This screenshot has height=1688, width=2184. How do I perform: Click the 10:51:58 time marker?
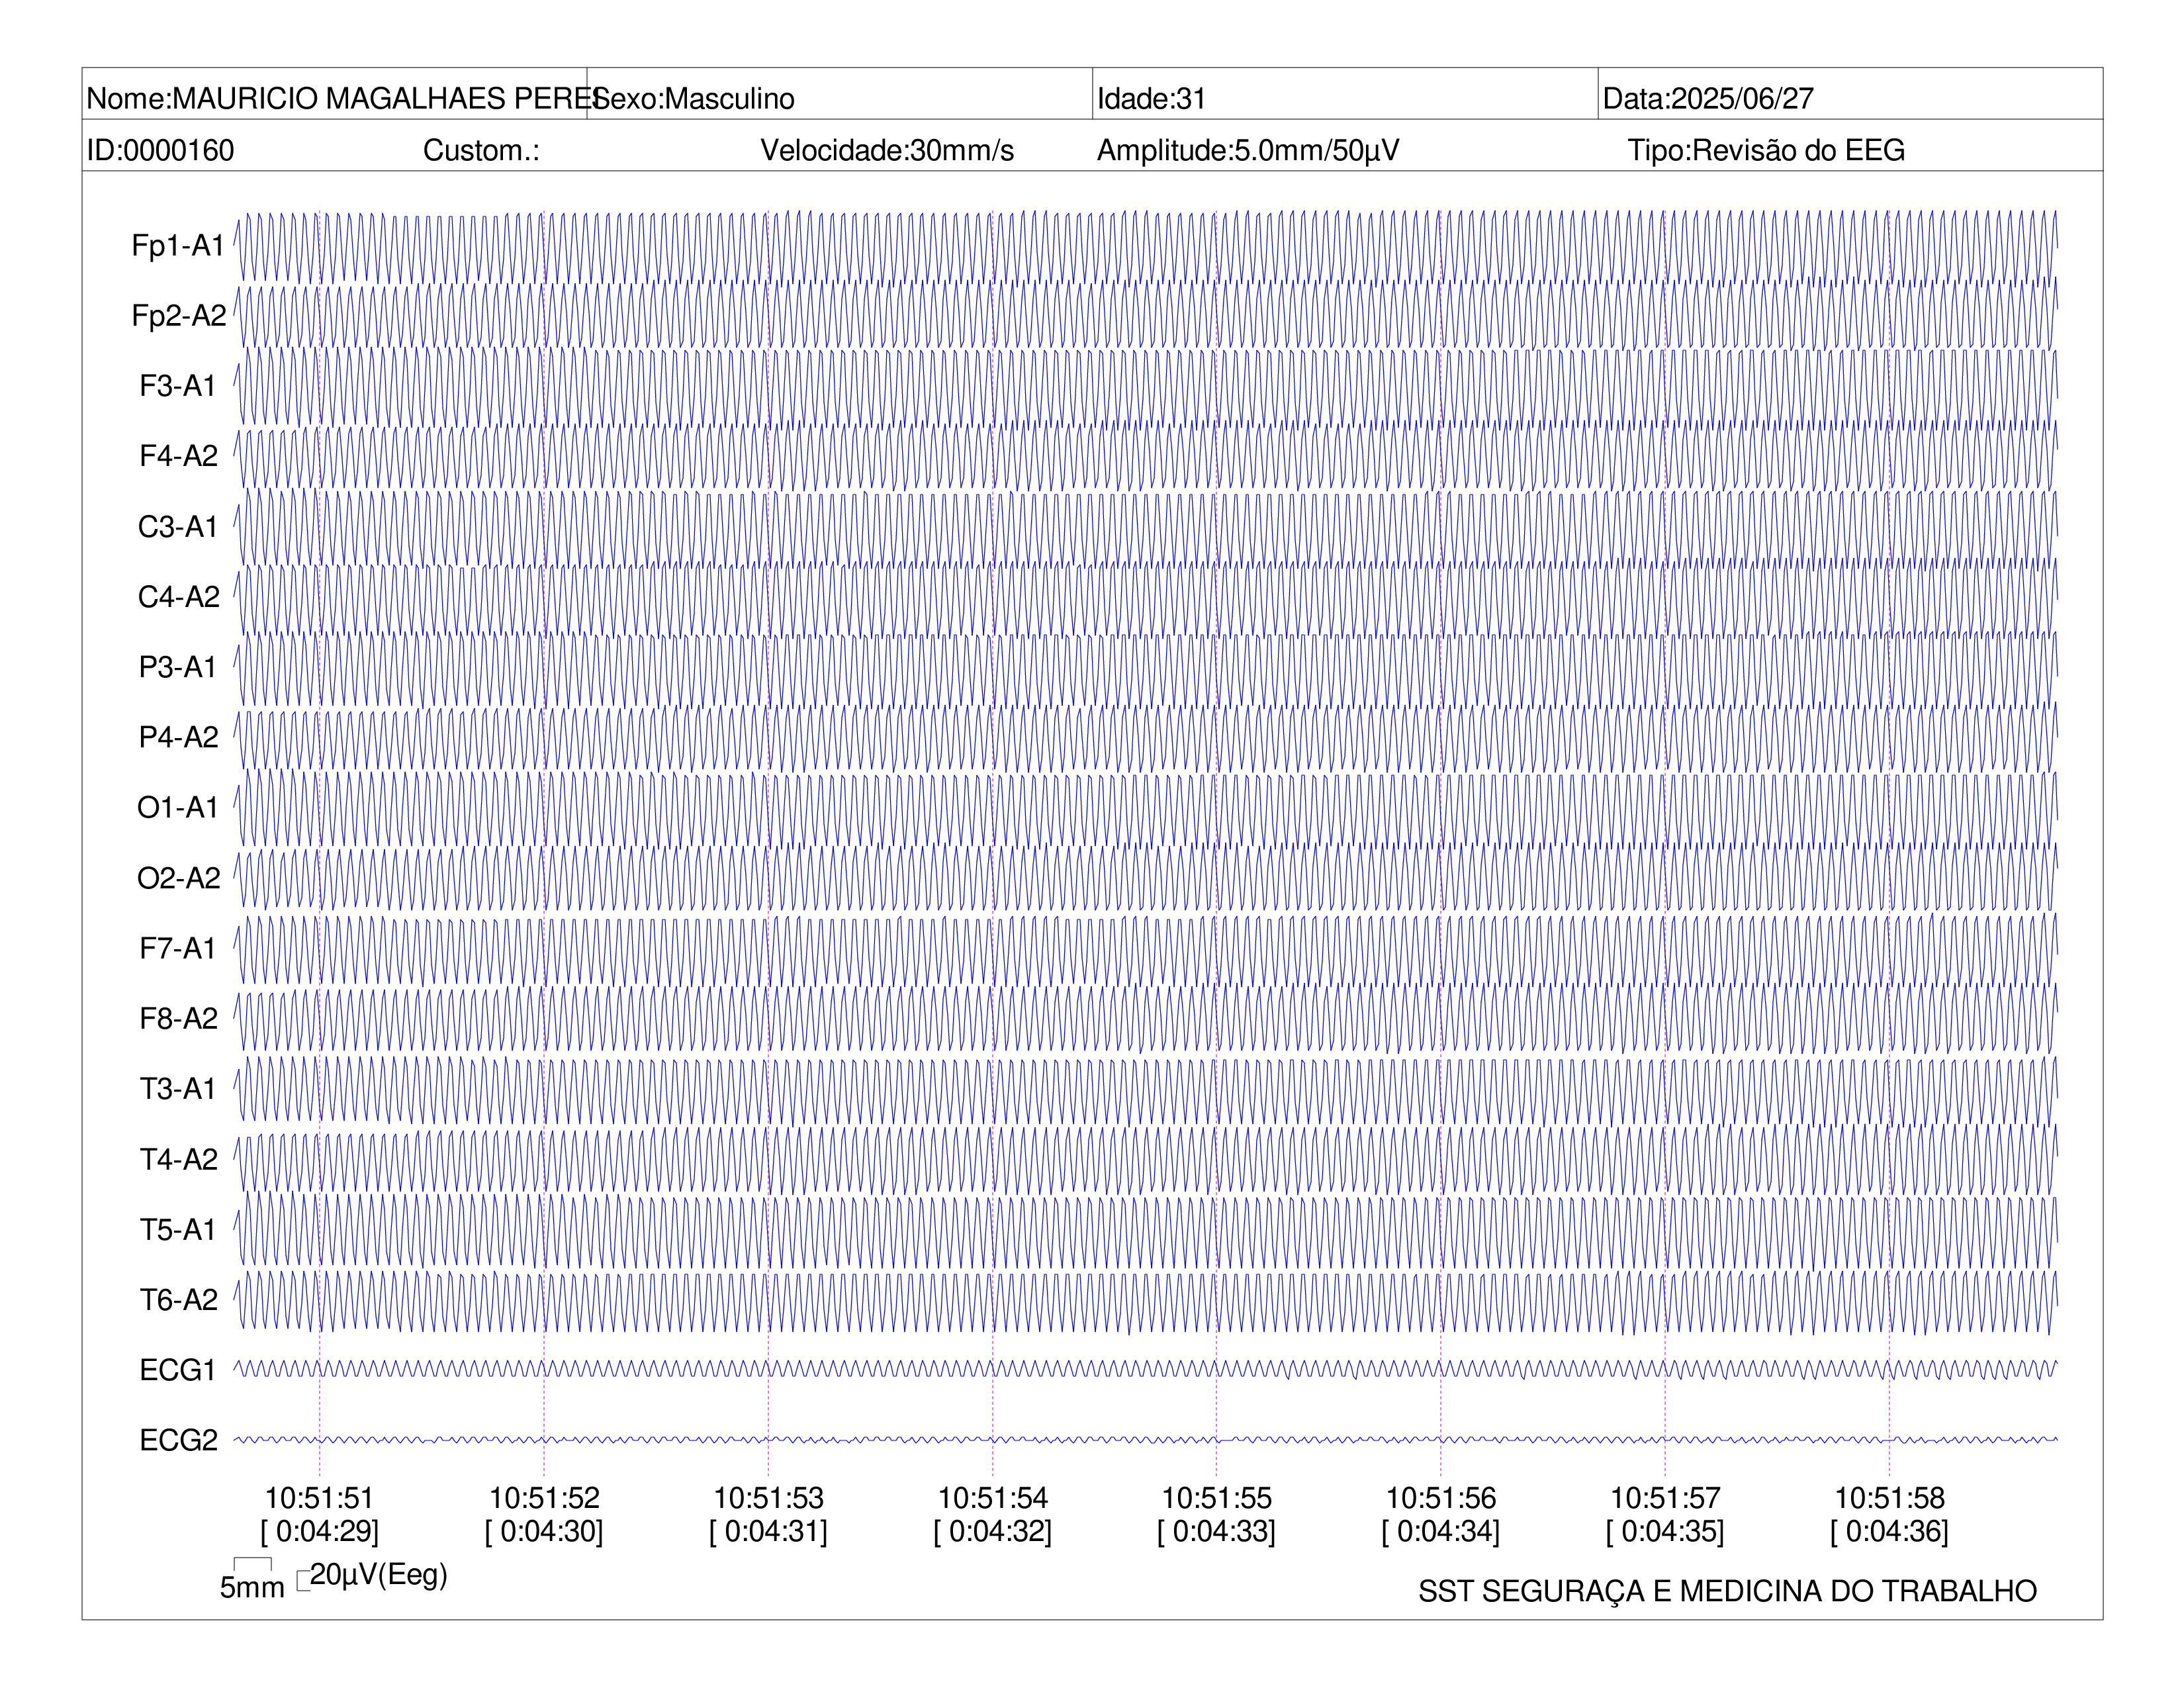1889,1498
